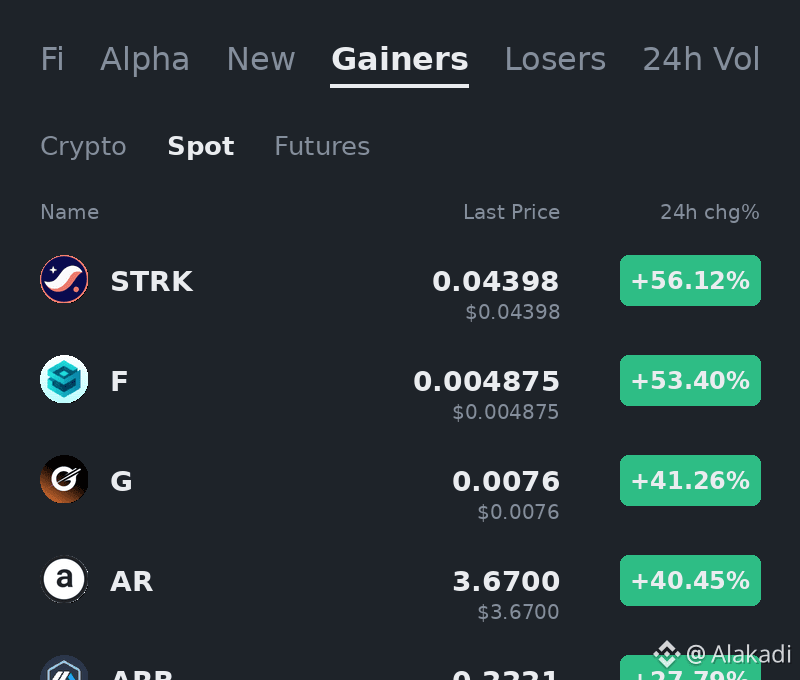Switch to the Losers tab
800x680 pixels.
coord(555,59)
